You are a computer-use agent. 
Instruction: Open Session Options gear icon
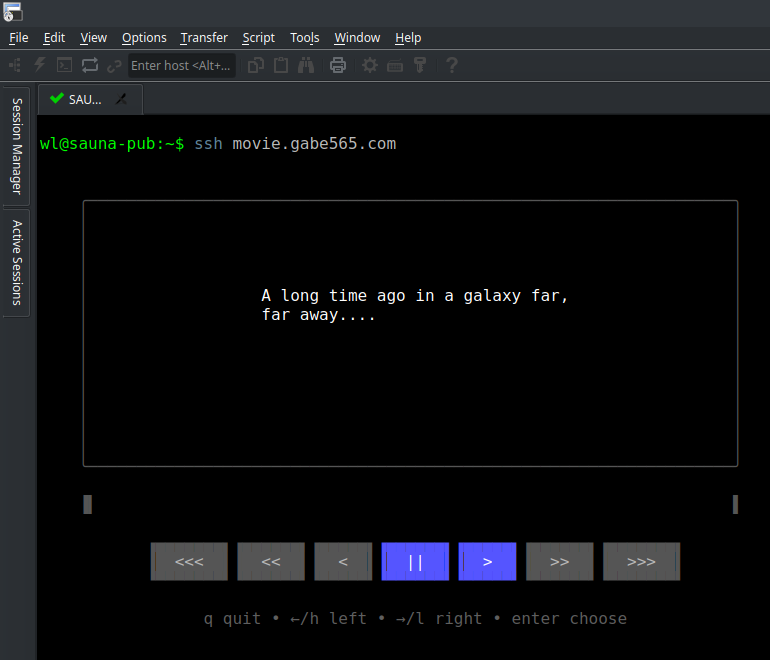tap(370, 65)
